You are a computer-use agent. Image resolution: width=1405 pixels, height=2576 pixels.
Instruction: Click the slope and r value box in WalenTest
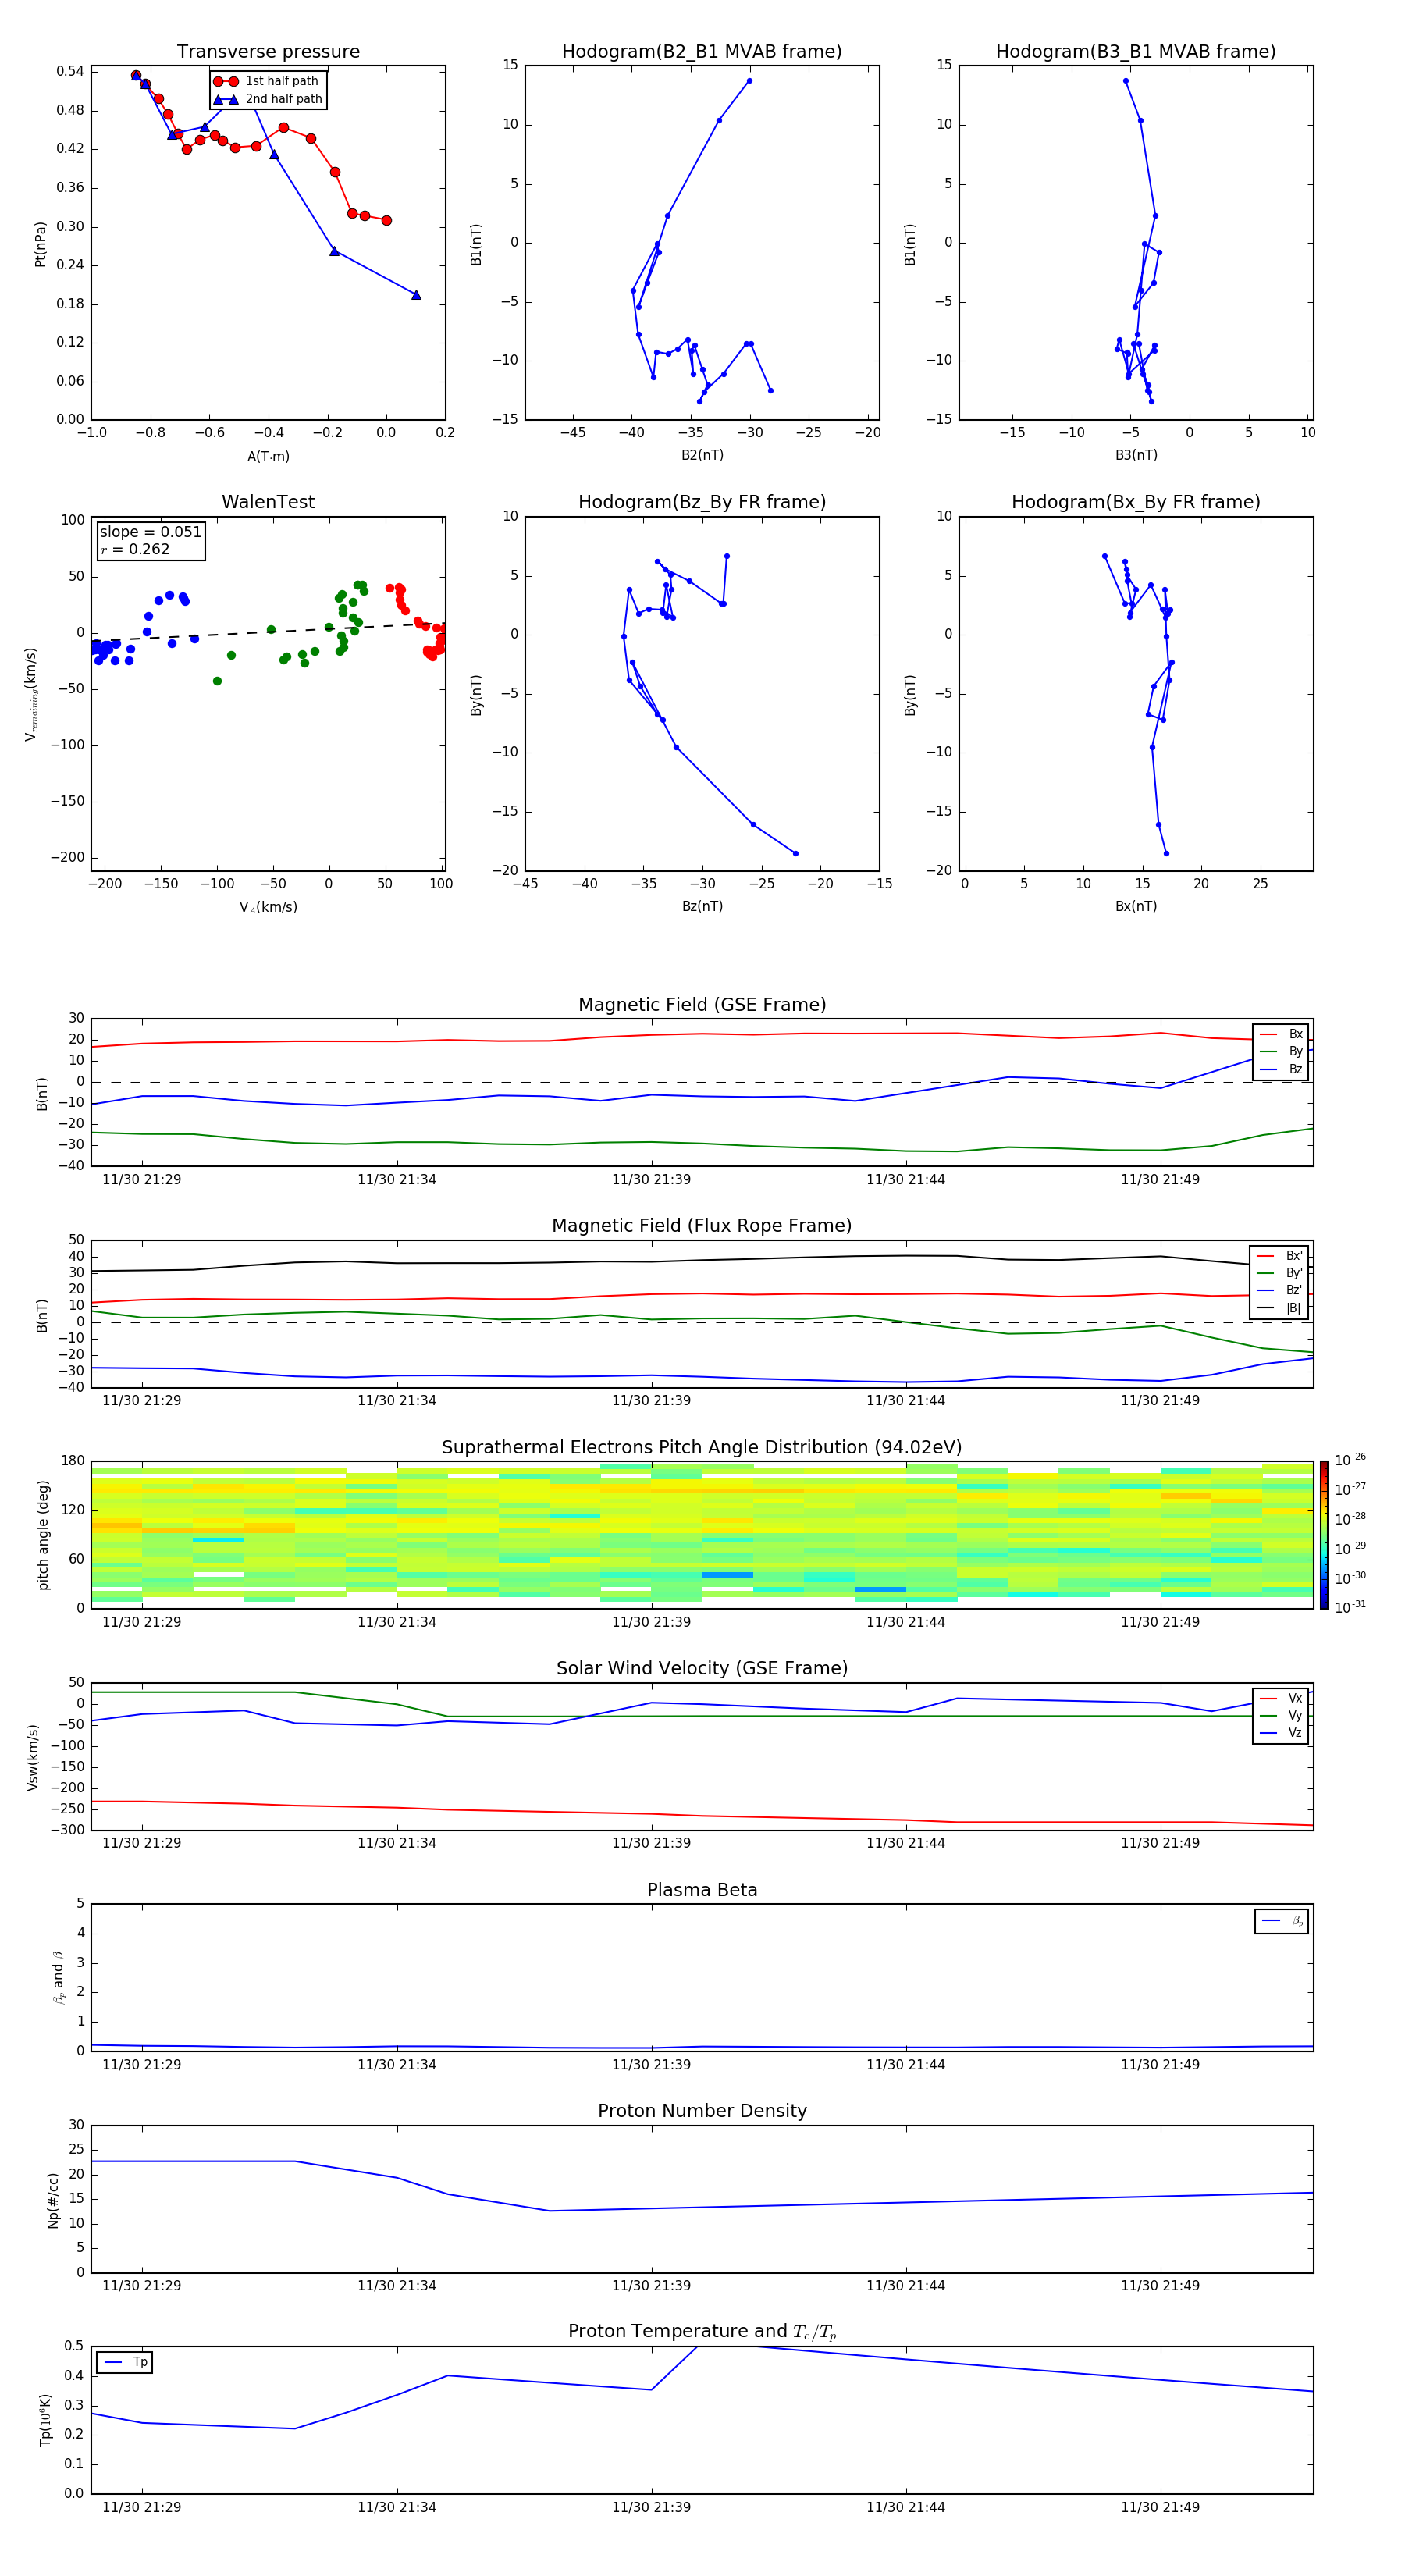click(x=150, y=541)
